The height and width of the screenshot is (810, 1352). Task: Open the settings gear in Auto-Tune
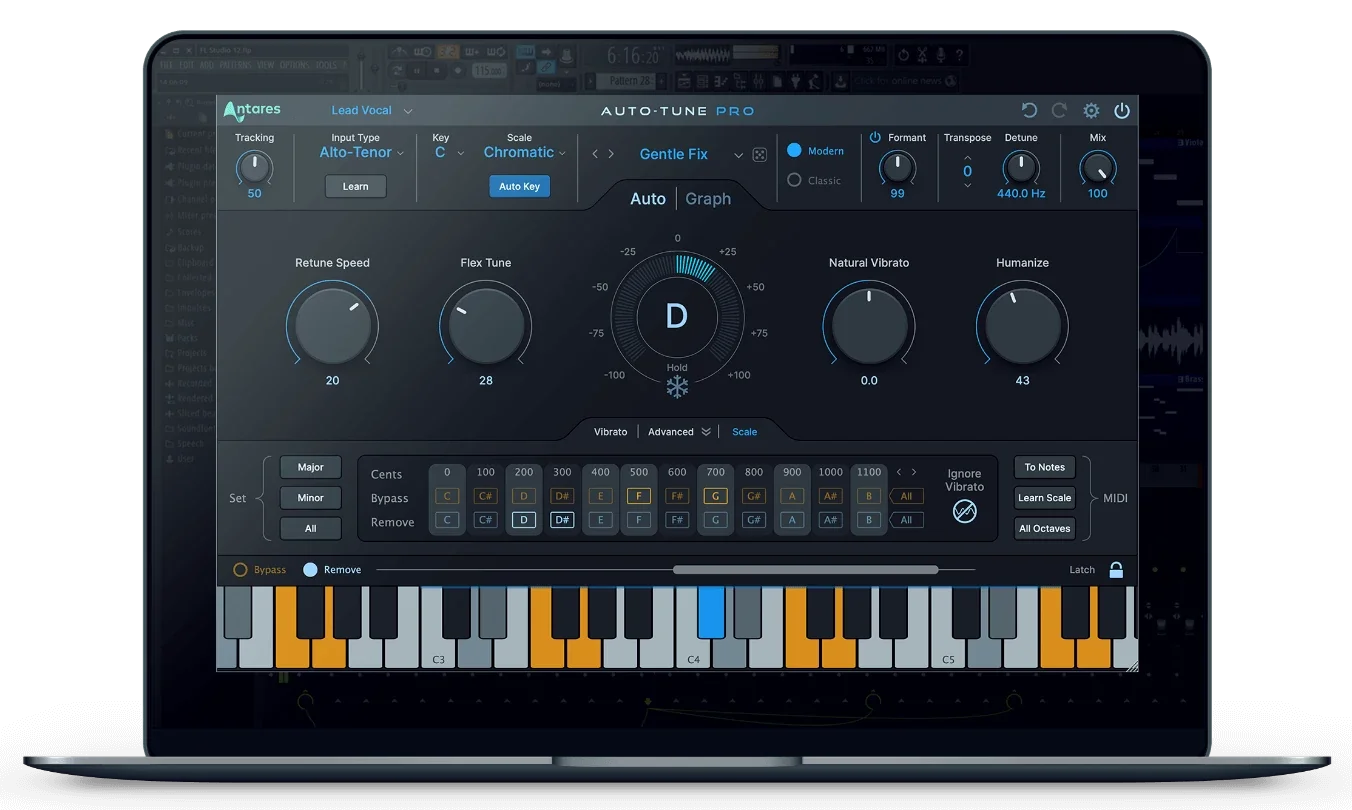click(1091, 111)
